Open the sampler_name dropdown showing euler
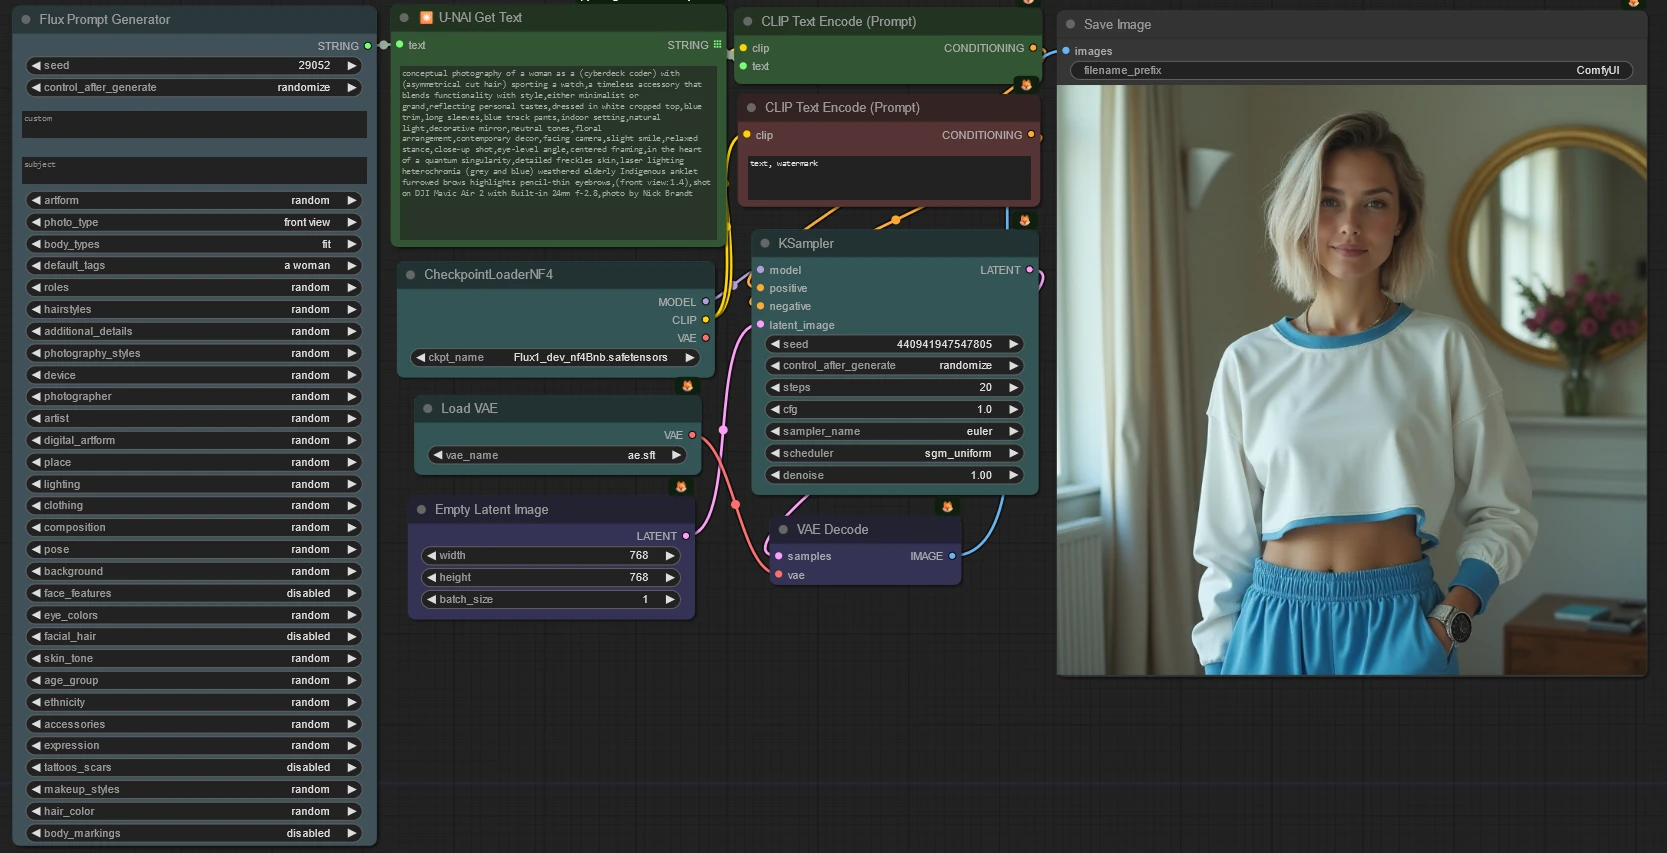1667x853 pixels. click(x=894, y=431)
